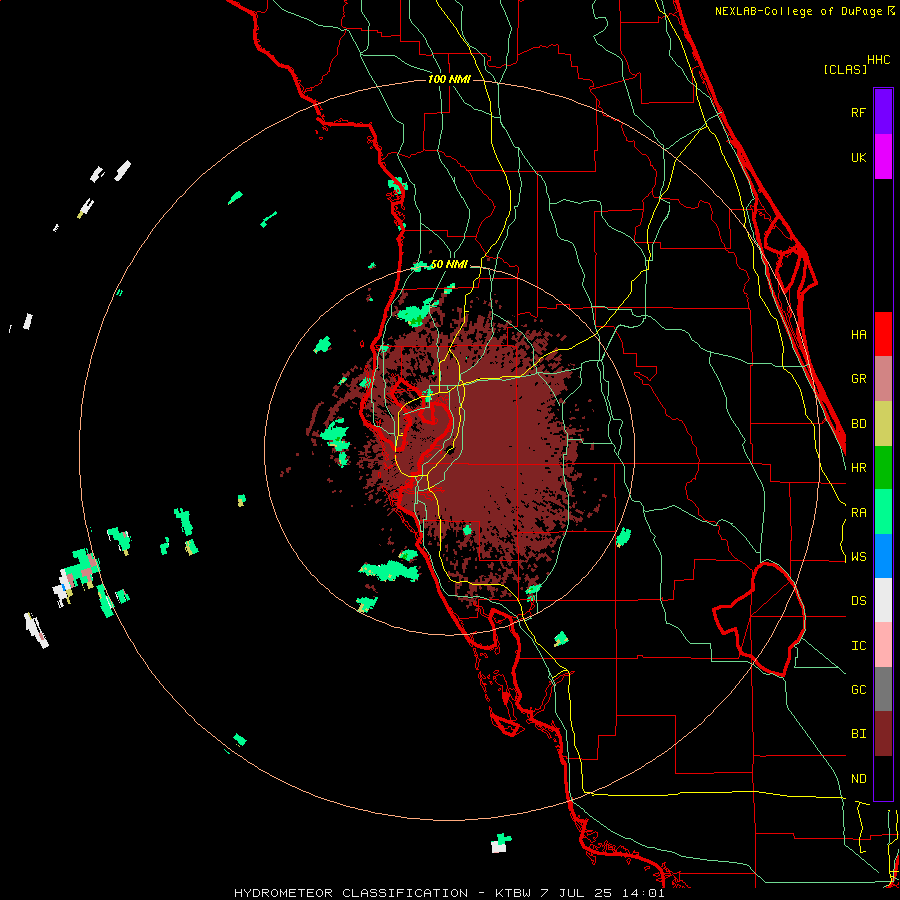Select the yellow BD legend swatch
The width and height of the screenshot is (900, 900).
[x=883, y=424]
